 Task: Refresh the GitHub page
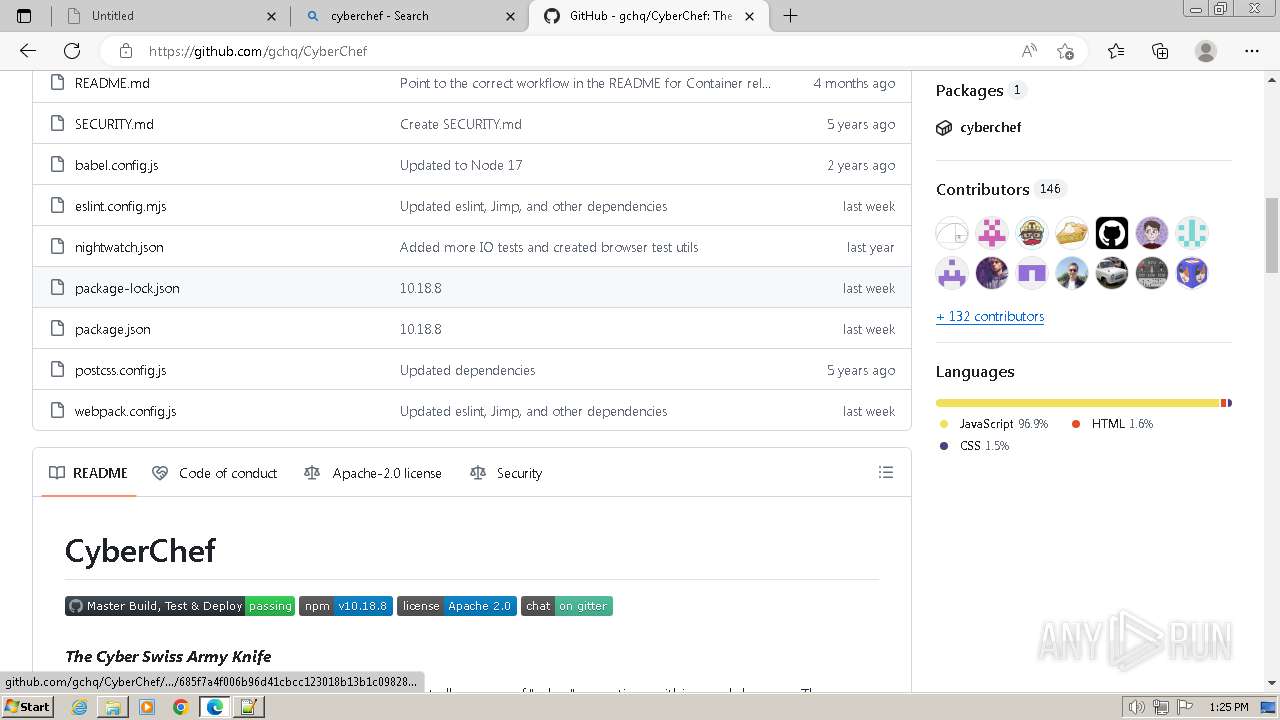72,51
